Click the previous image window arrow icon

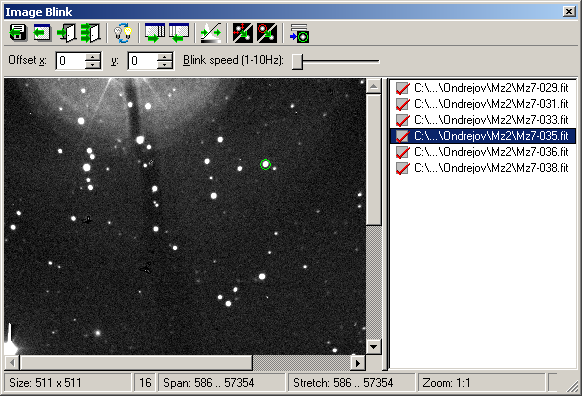click(x=179, y=33)
